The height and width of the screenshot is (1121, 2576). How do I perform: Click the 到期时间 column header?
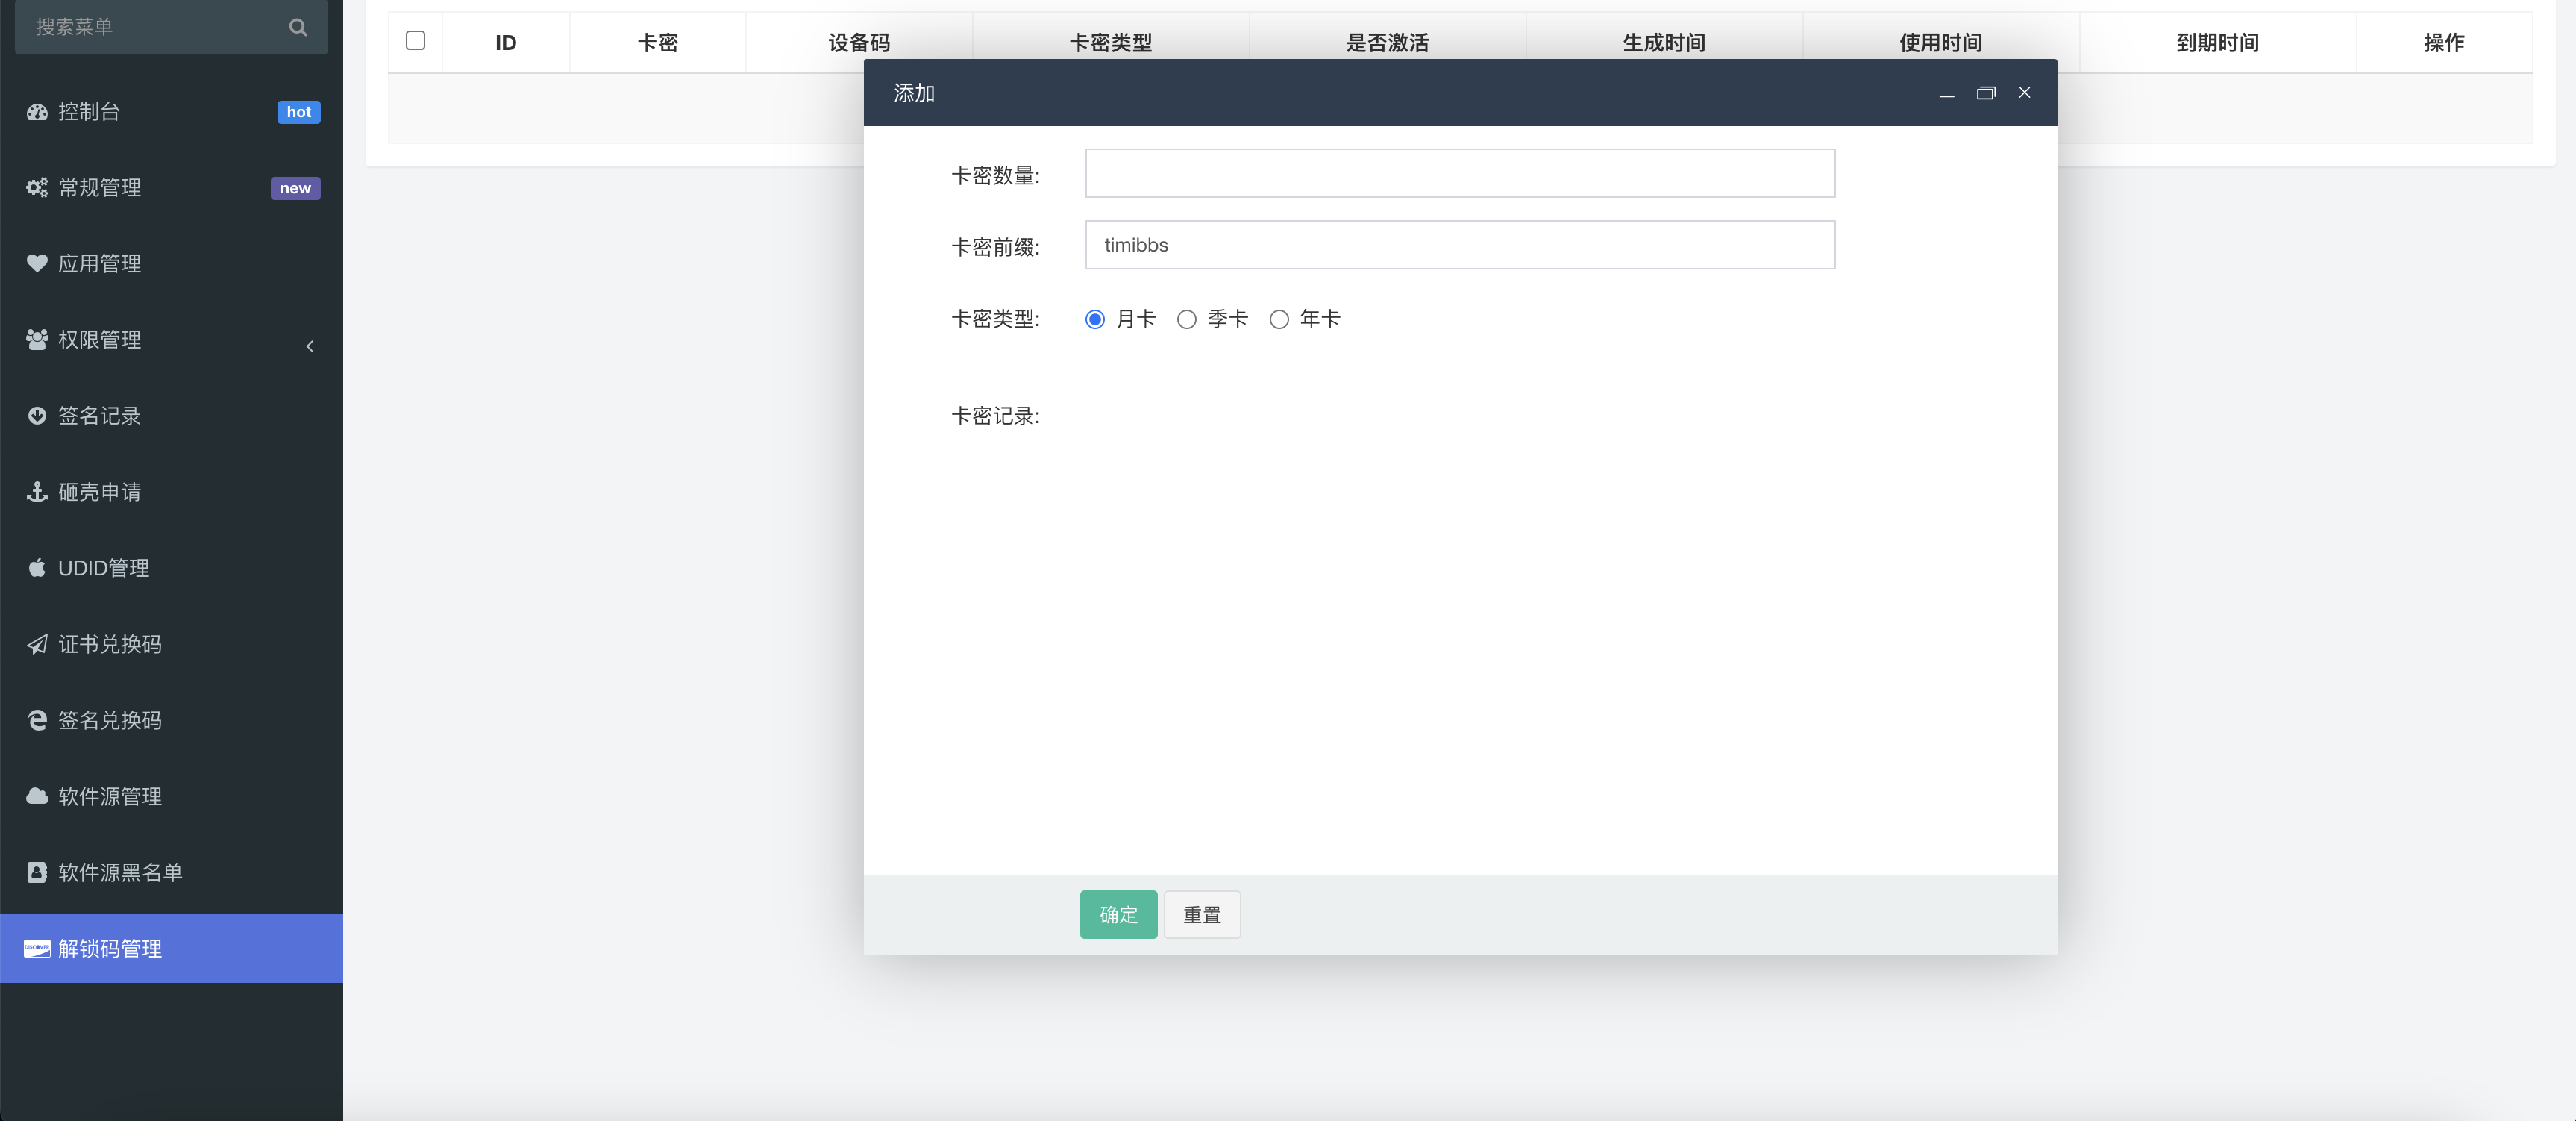click(x=2218, y=43)
